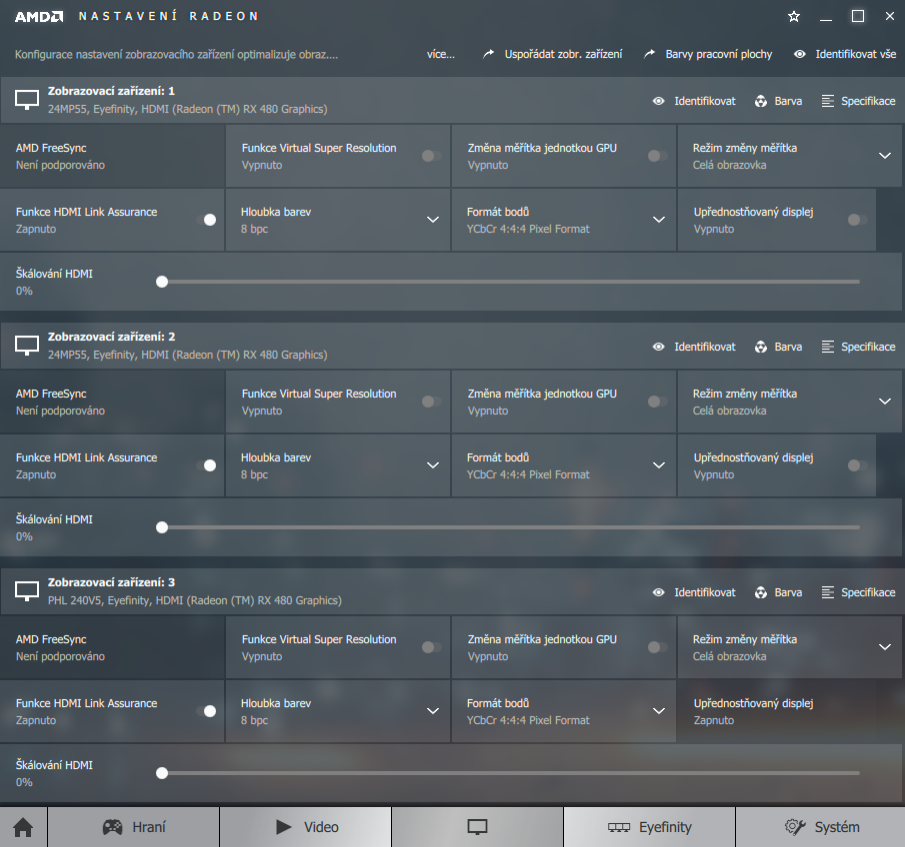This screenshot has width=905, height=847.
Task: Open Barvy pracovní plochy label
Action: click(x=719, y=54)
